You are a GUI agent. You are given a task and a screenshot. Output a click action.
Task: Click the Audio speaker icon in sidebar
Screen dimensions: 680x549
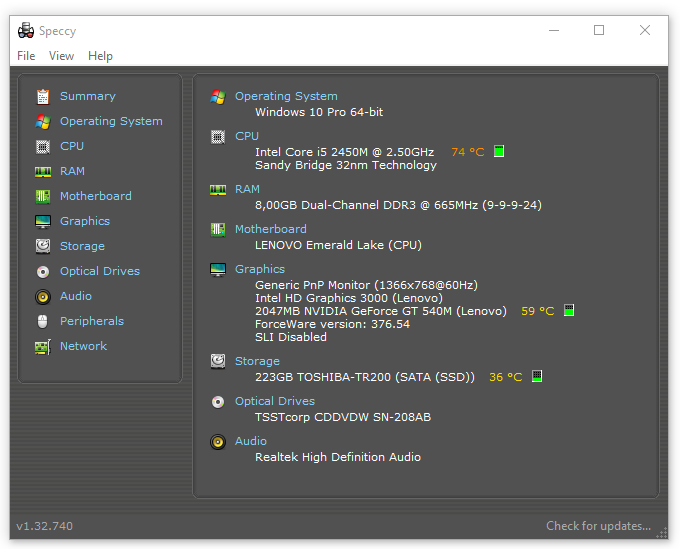(x=43, y=297)
